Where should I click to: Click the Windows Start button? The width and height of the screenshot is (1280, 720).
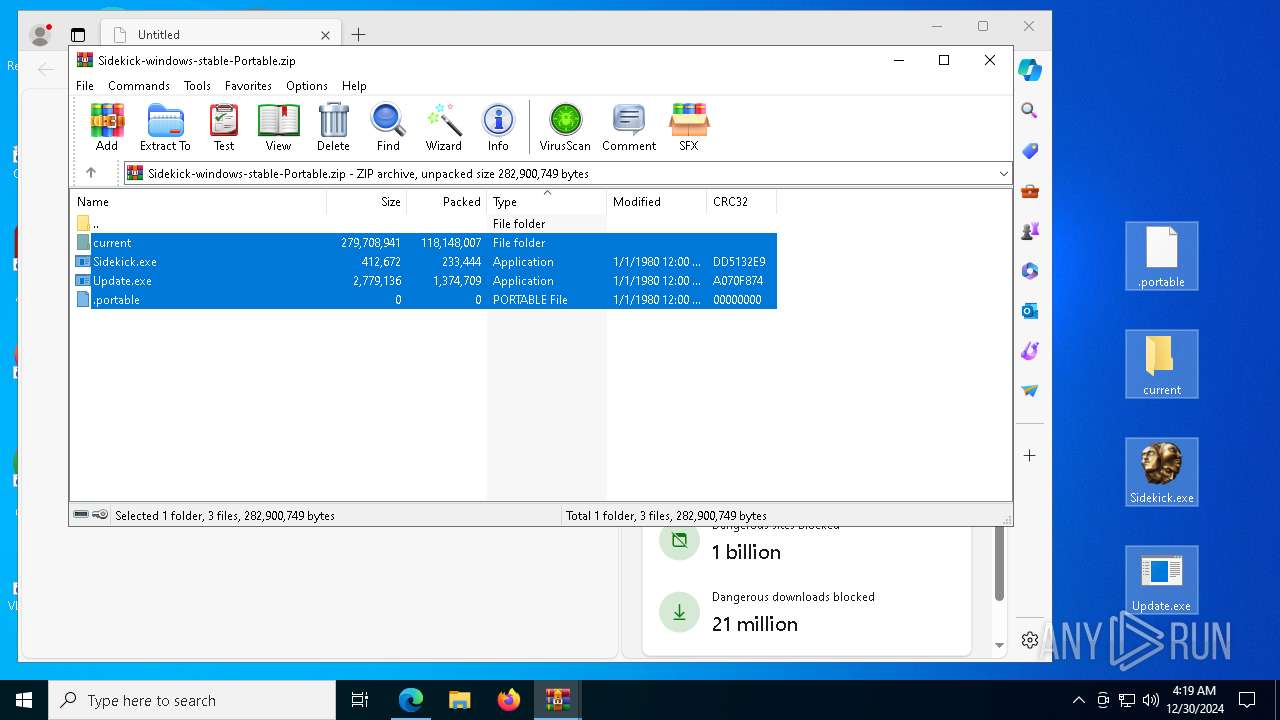tap(24, 700)
